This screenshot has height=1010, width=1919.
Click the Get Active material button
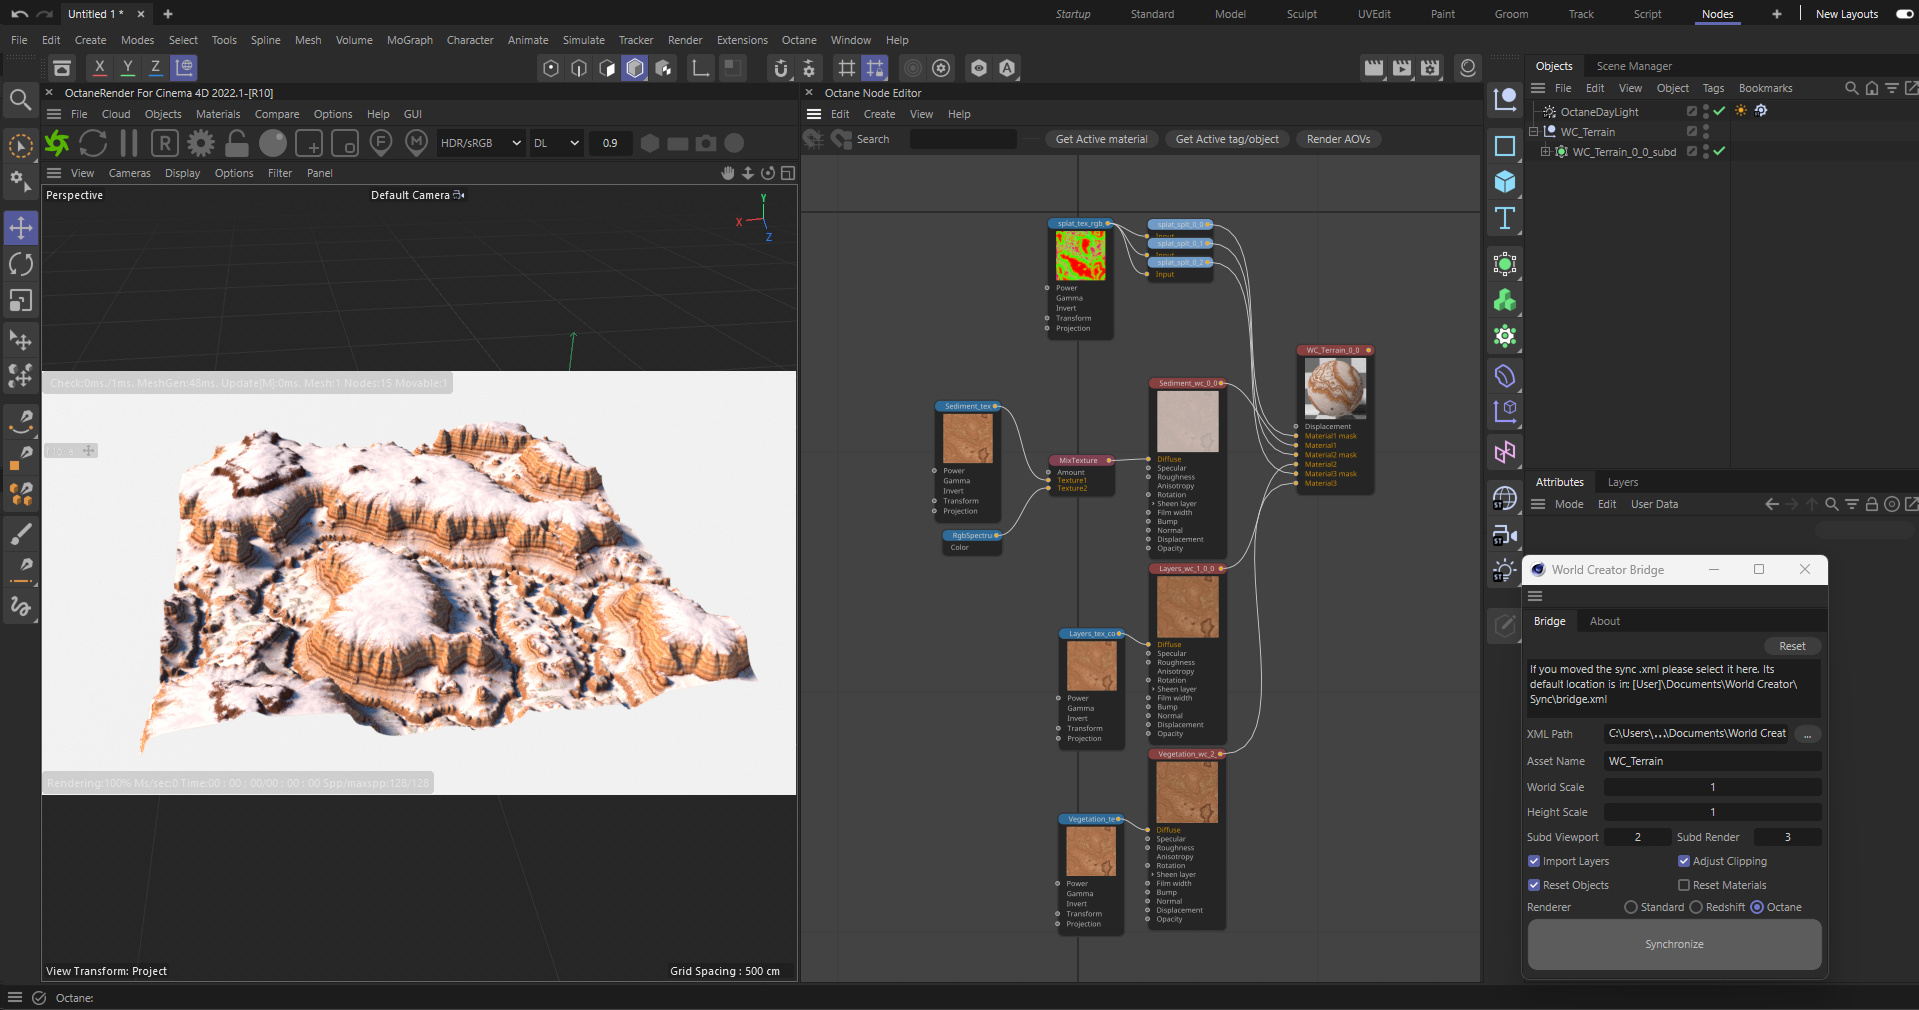click(1101, 139)
